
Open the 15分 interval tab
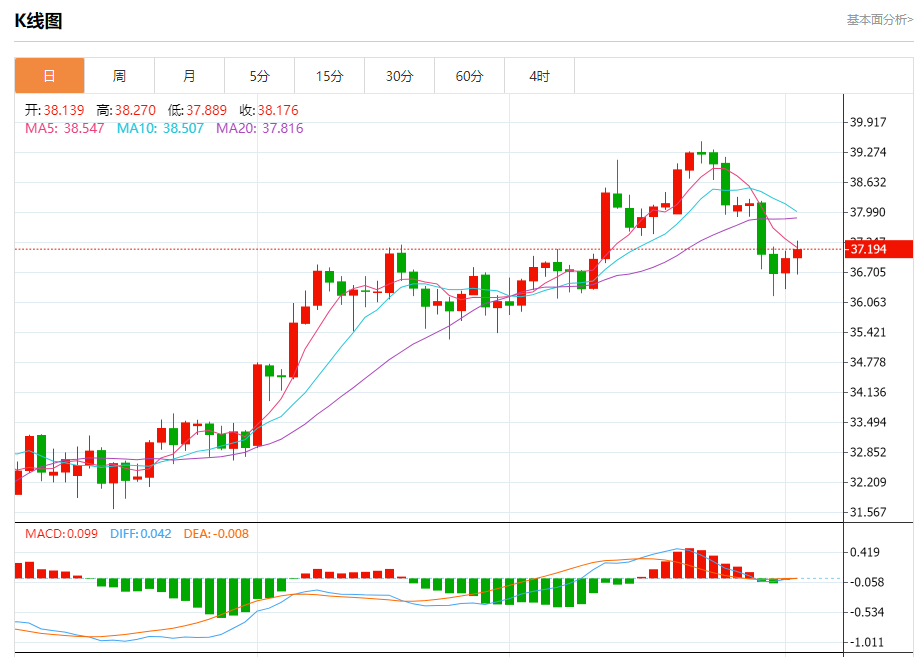[x=329, y=76]
